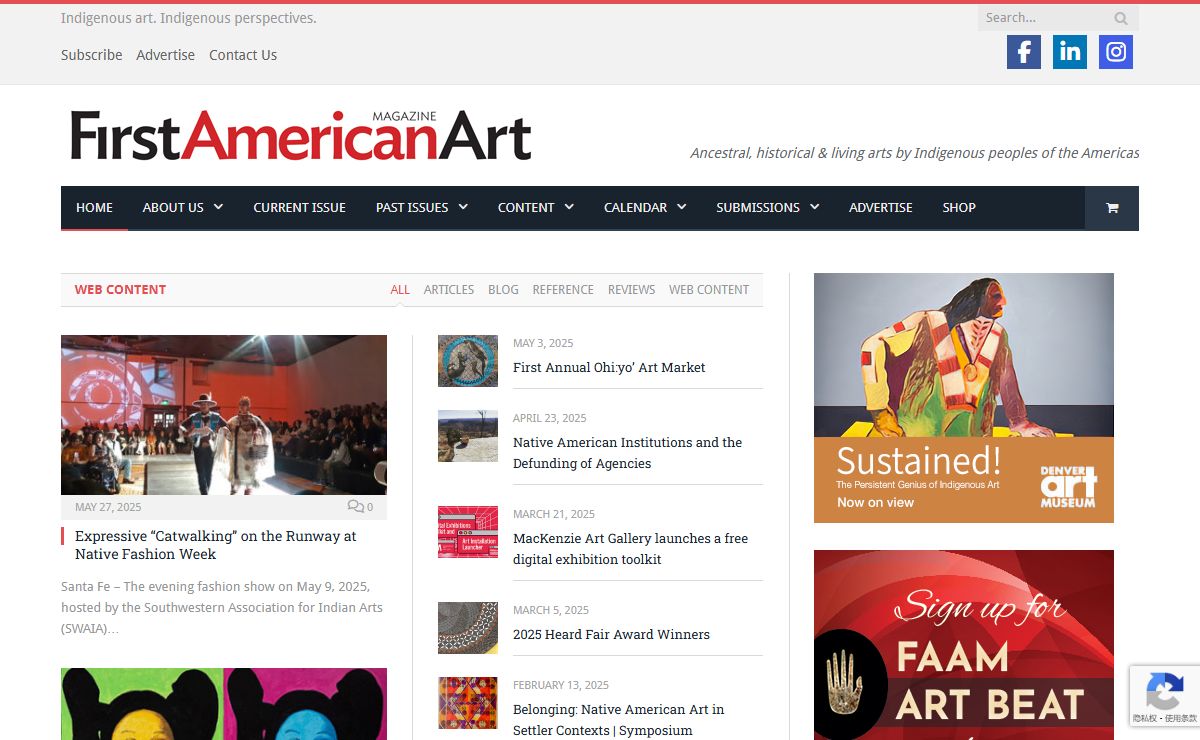Open the Web Content section heading

click(120, 290)
